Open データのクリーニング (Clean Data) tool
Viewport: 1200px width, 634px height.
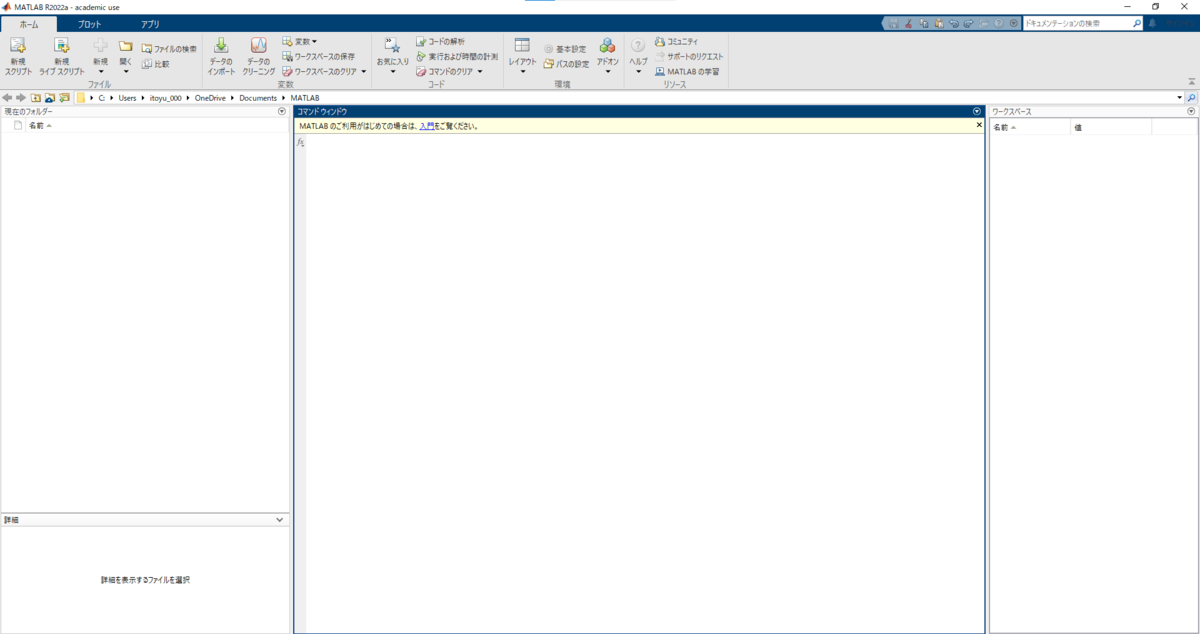(x=258, y=57)
